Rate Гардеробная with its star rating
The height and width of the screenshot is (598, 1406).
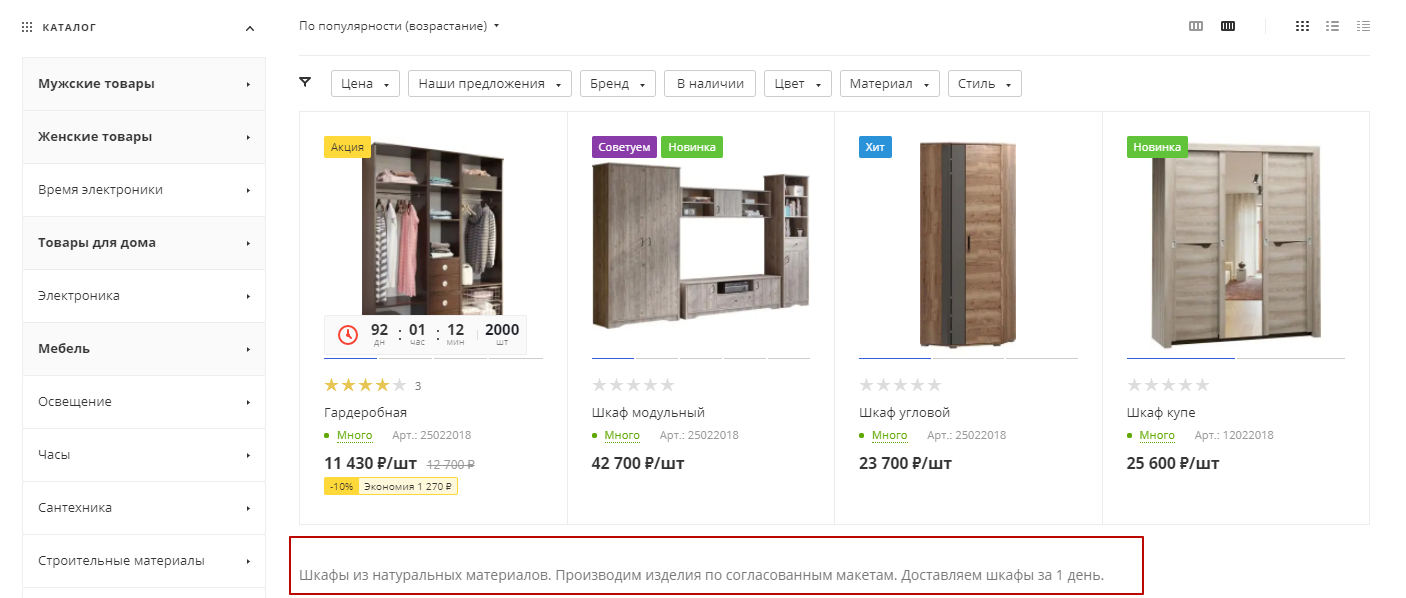click(x=365, y=385)
